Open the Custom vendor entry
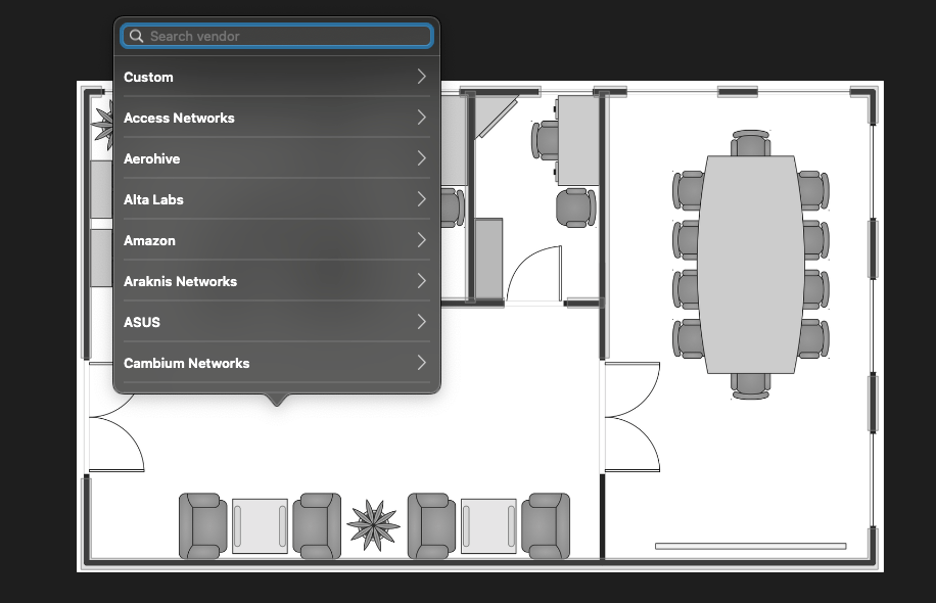Viewport: 936px width, 604px height. (x=276, y=76)
